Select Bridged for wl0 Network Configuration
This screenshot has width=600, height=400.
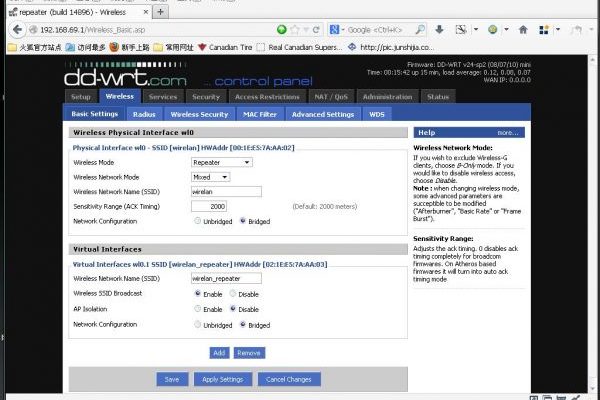243,221
